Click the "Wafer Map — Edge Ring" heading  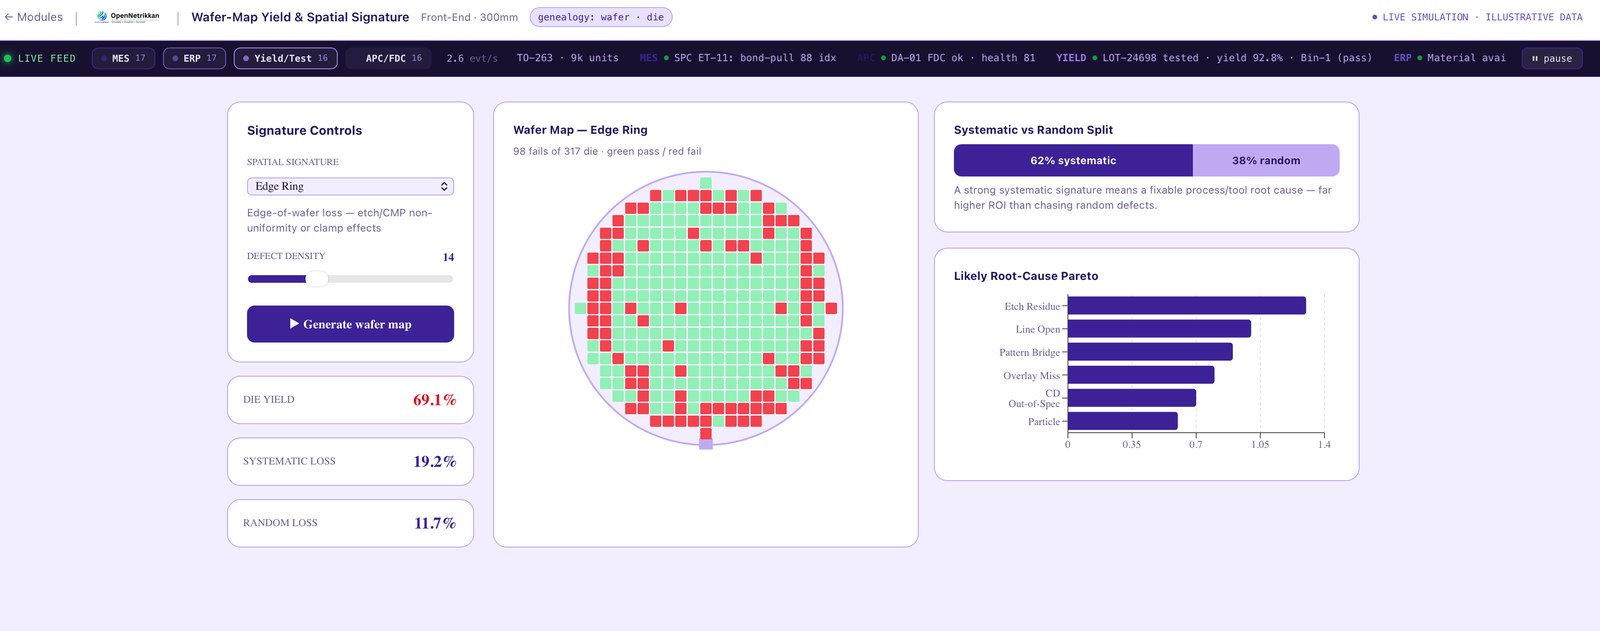tap(580, 130)
